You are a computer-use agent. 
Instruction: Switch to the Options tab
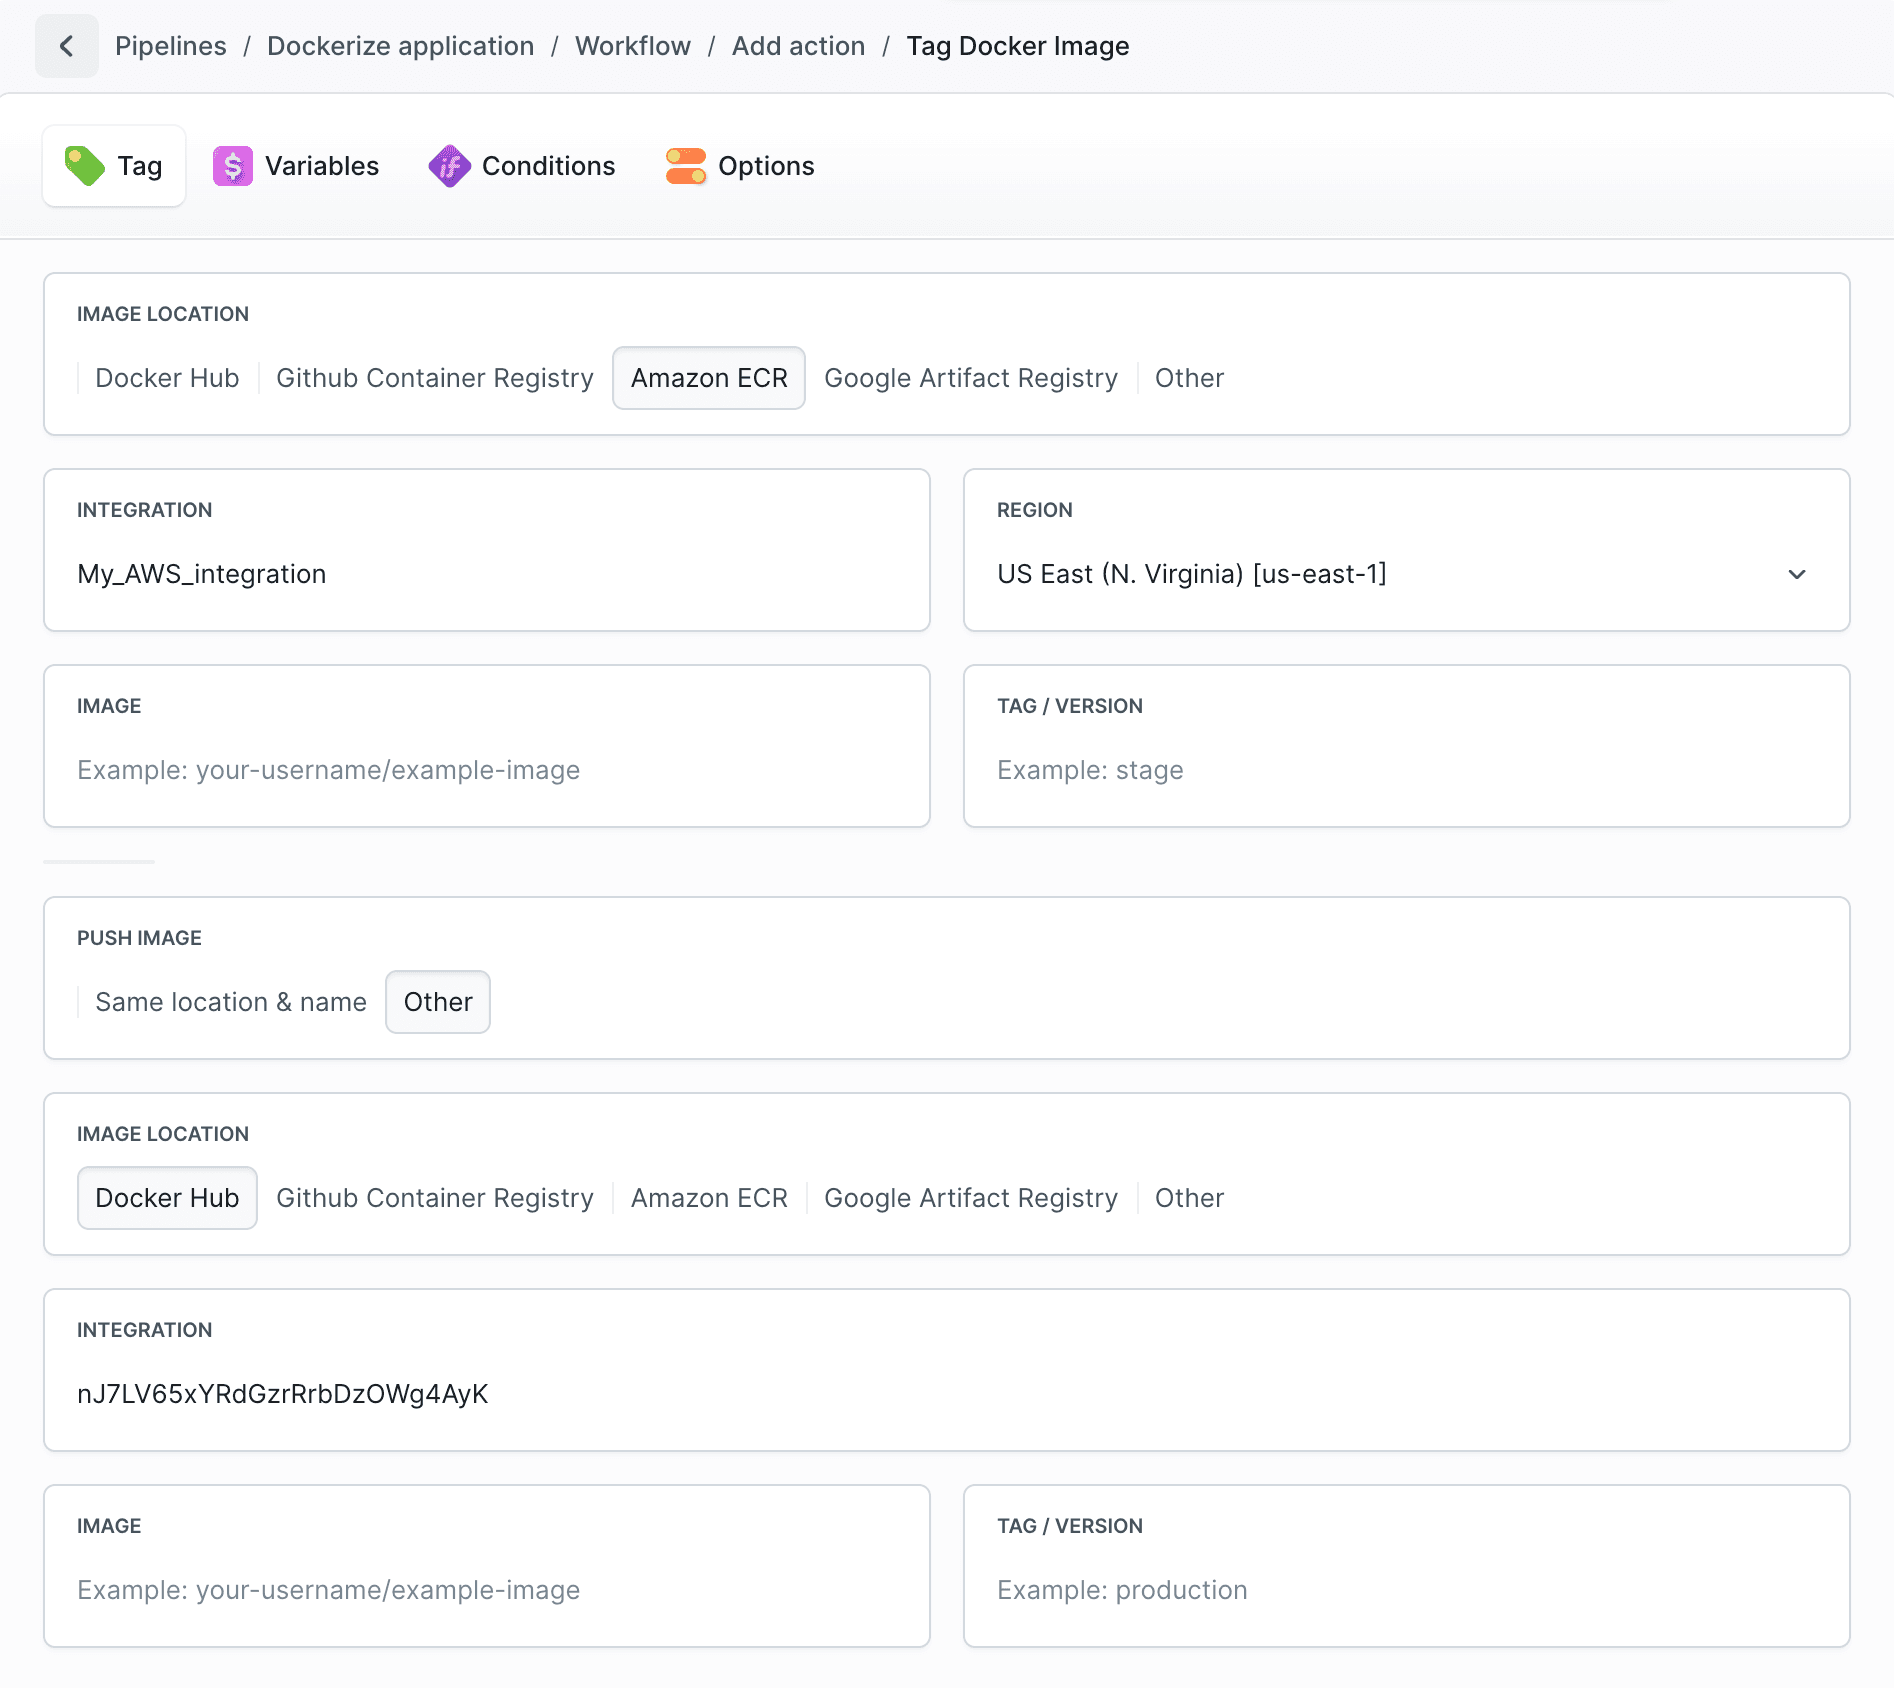[738, 165]
